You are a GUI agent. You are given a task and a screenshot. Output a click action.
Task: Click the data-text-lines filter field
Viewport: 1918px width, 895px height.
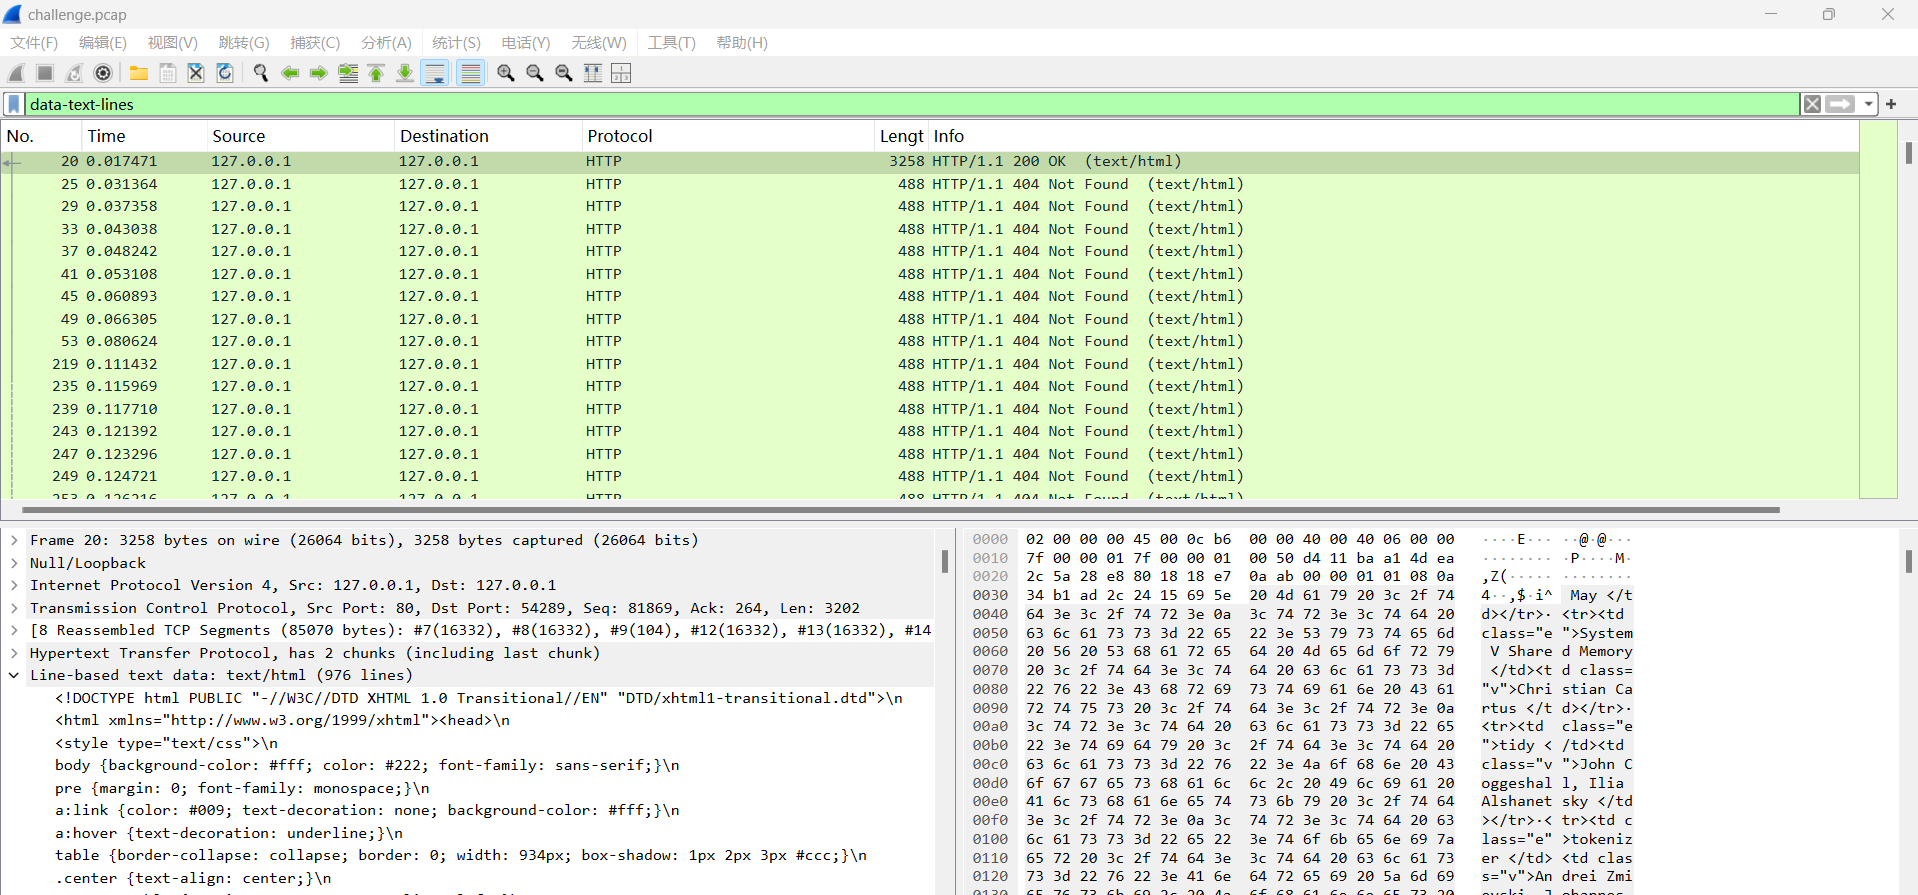click(x=910, y=104)
